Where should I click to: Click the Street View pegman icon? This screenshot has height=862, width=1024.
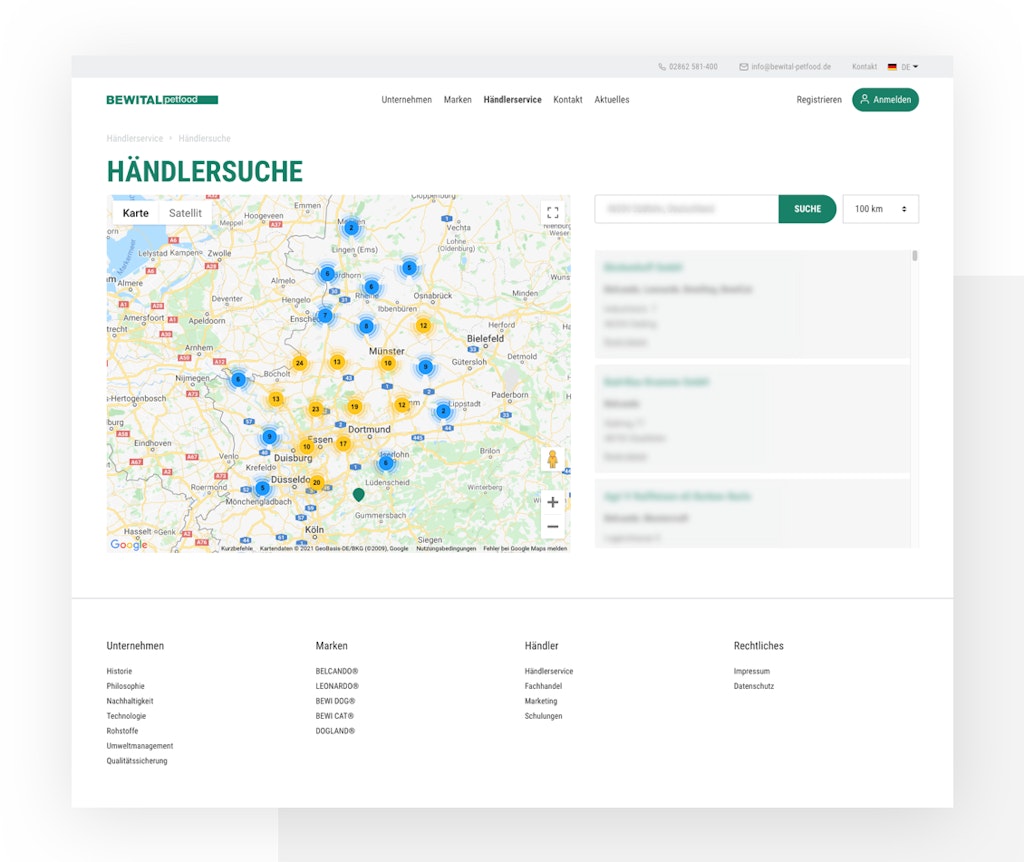pos(552,459)
